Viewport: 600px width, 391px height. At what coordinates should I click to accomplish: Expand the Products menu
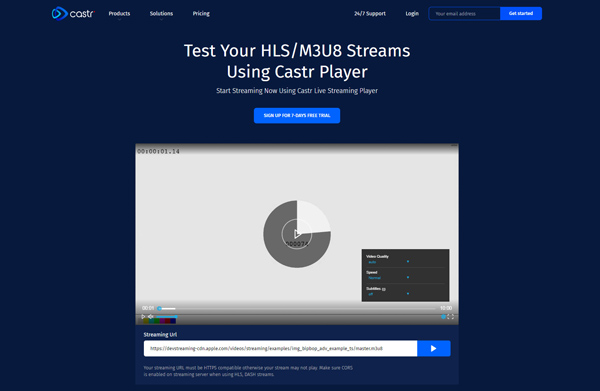click(119, 14)
